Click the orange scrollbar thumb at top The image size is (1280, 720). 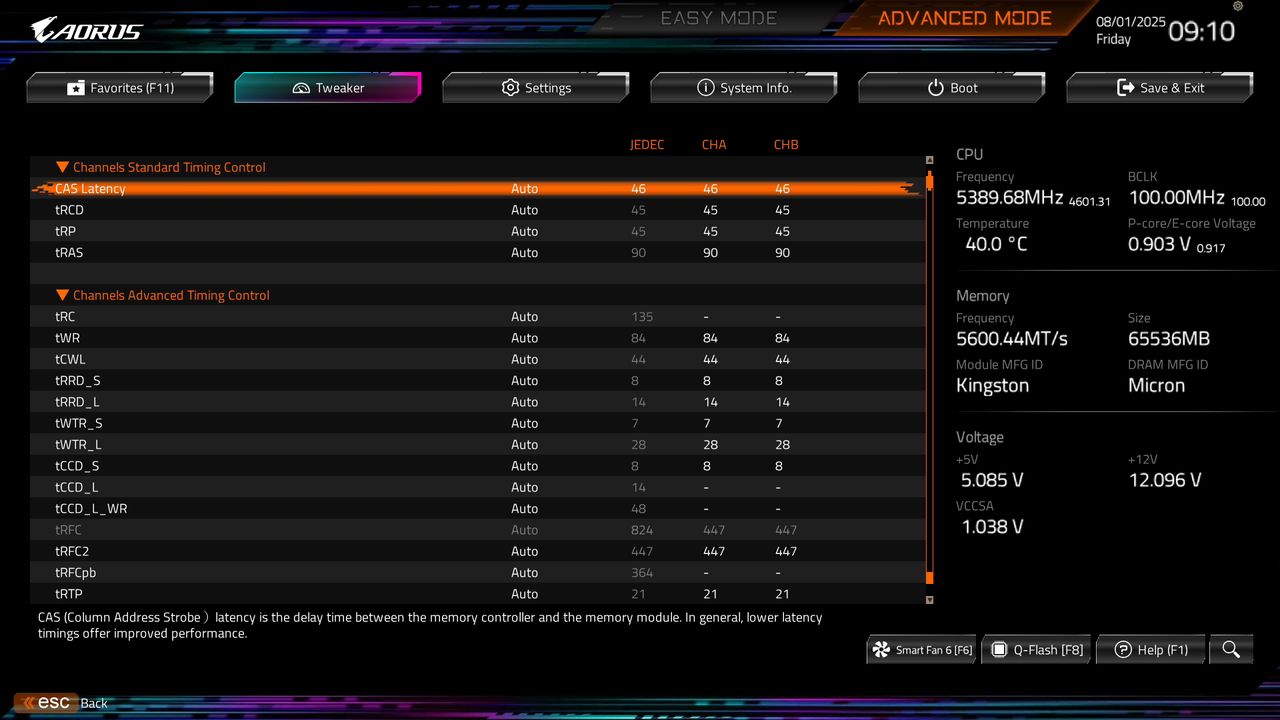pos(929,181)
